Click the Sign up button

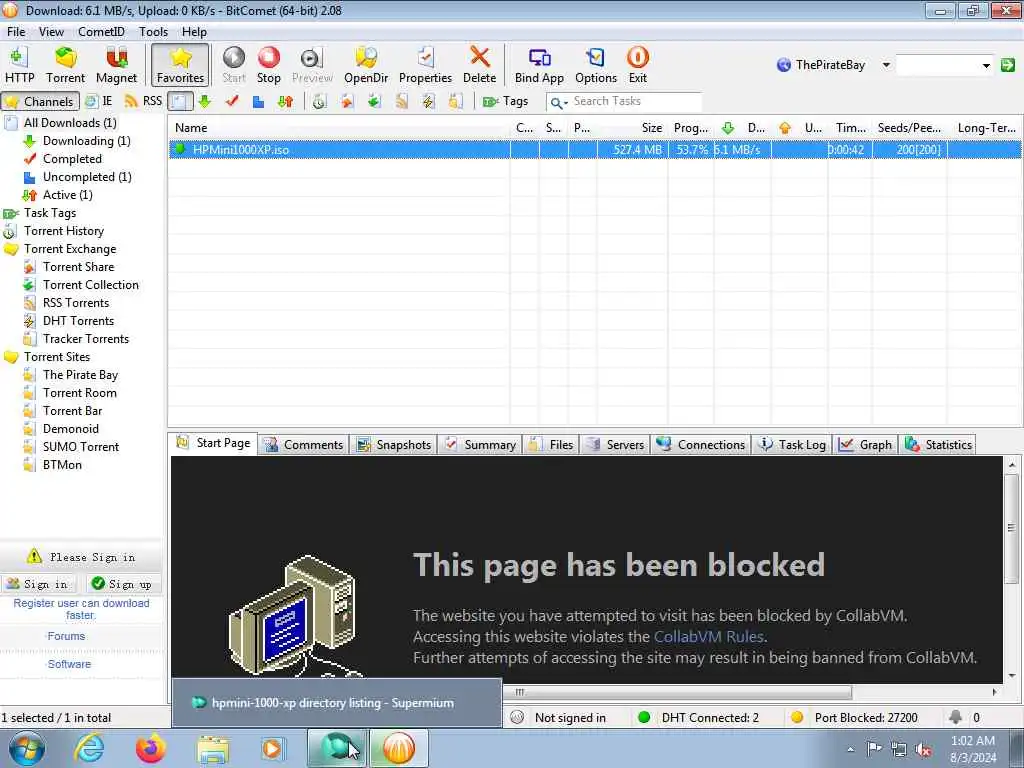pyautogui.click(x=122, y=584)
